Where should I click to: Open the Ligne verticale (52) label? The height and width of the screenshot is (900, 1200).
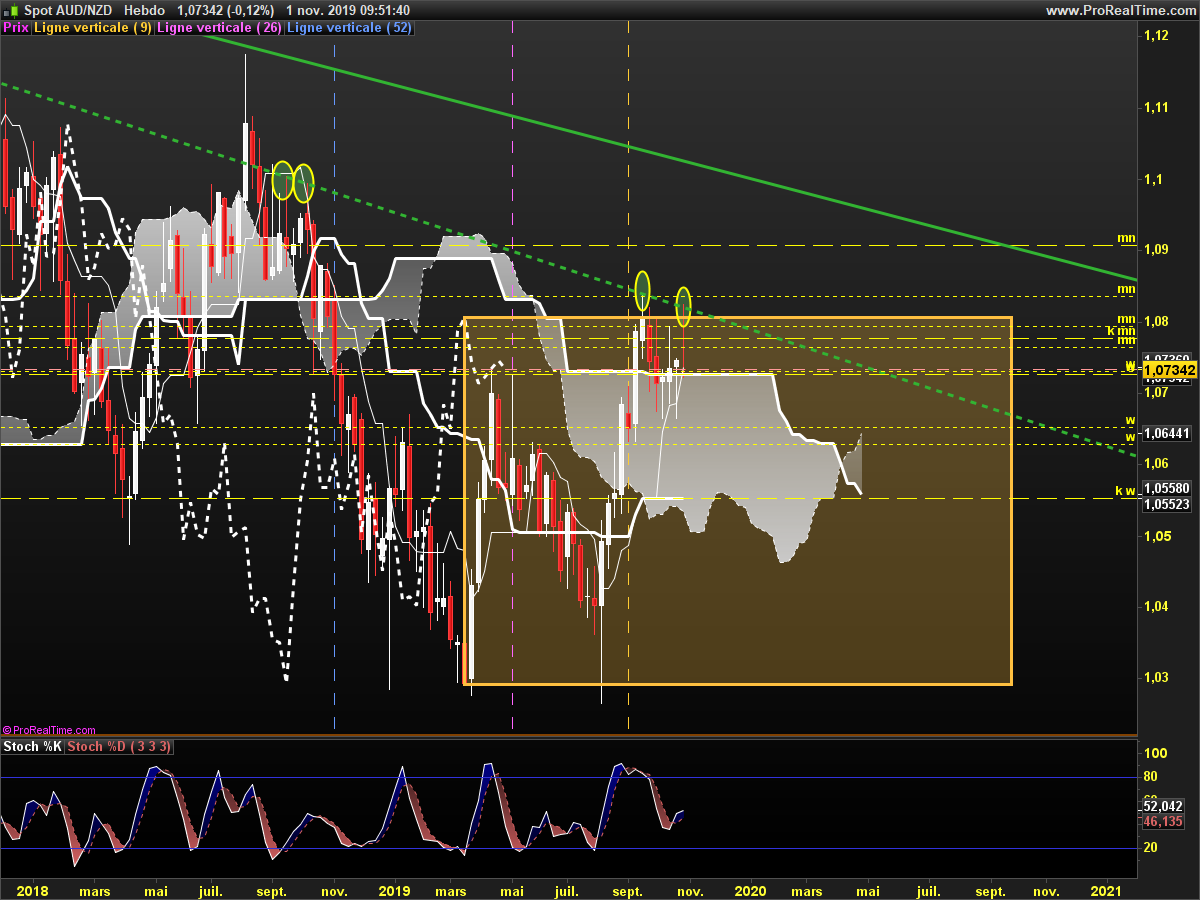[x=349, y=28]
